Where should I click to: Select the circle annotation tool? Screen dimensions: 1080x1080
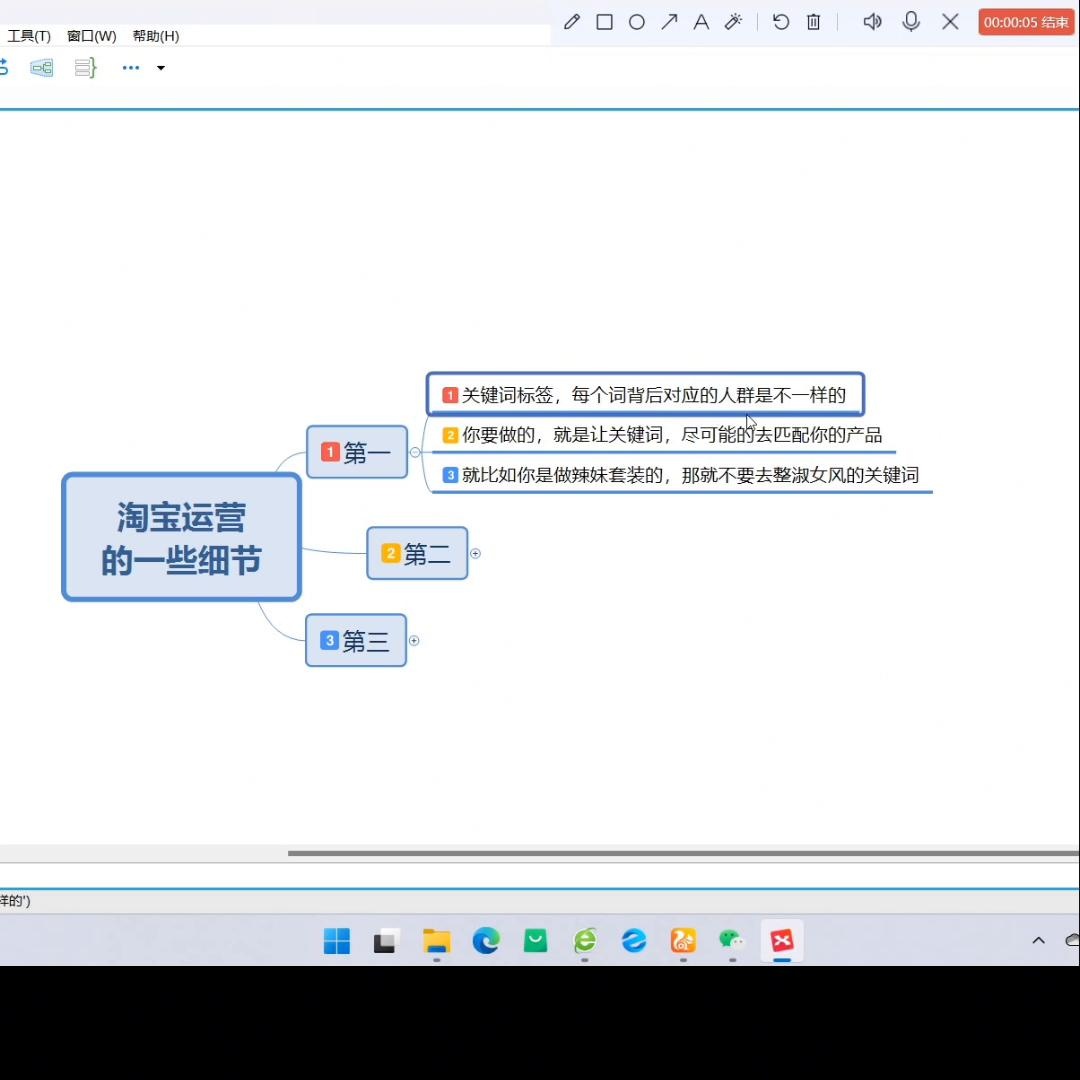(636, 22)
